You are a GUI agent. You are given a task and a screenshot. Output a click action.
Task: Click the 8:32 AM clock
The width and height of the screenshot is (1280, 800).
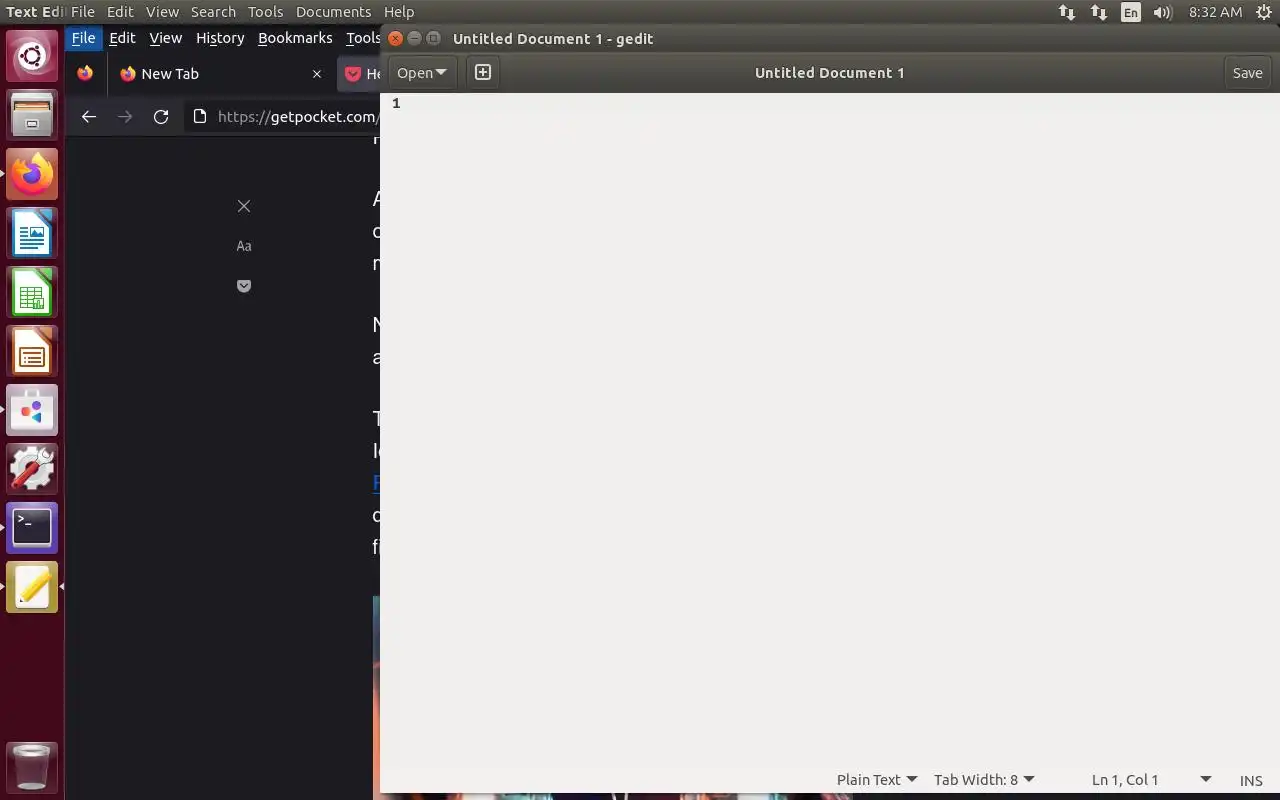(1215, 12)
